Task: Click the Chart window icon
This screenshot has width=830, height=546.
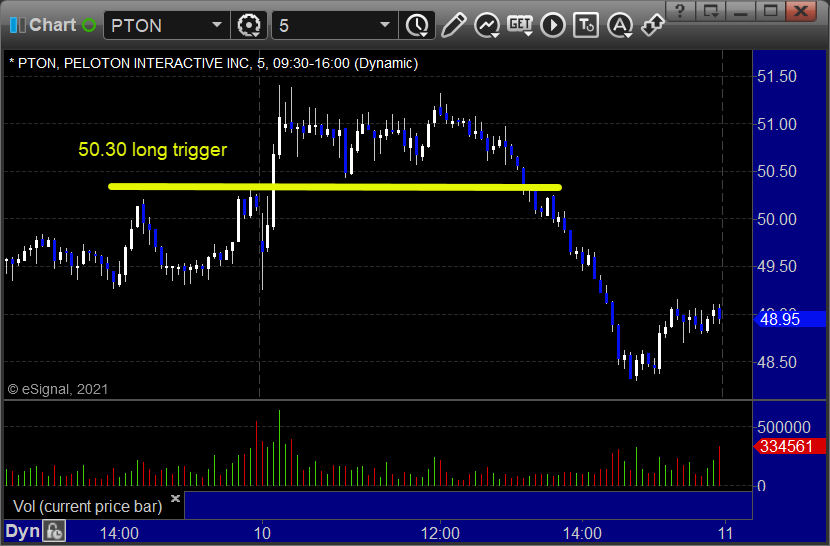Action: pyautogui.click(x=17, y=25)
